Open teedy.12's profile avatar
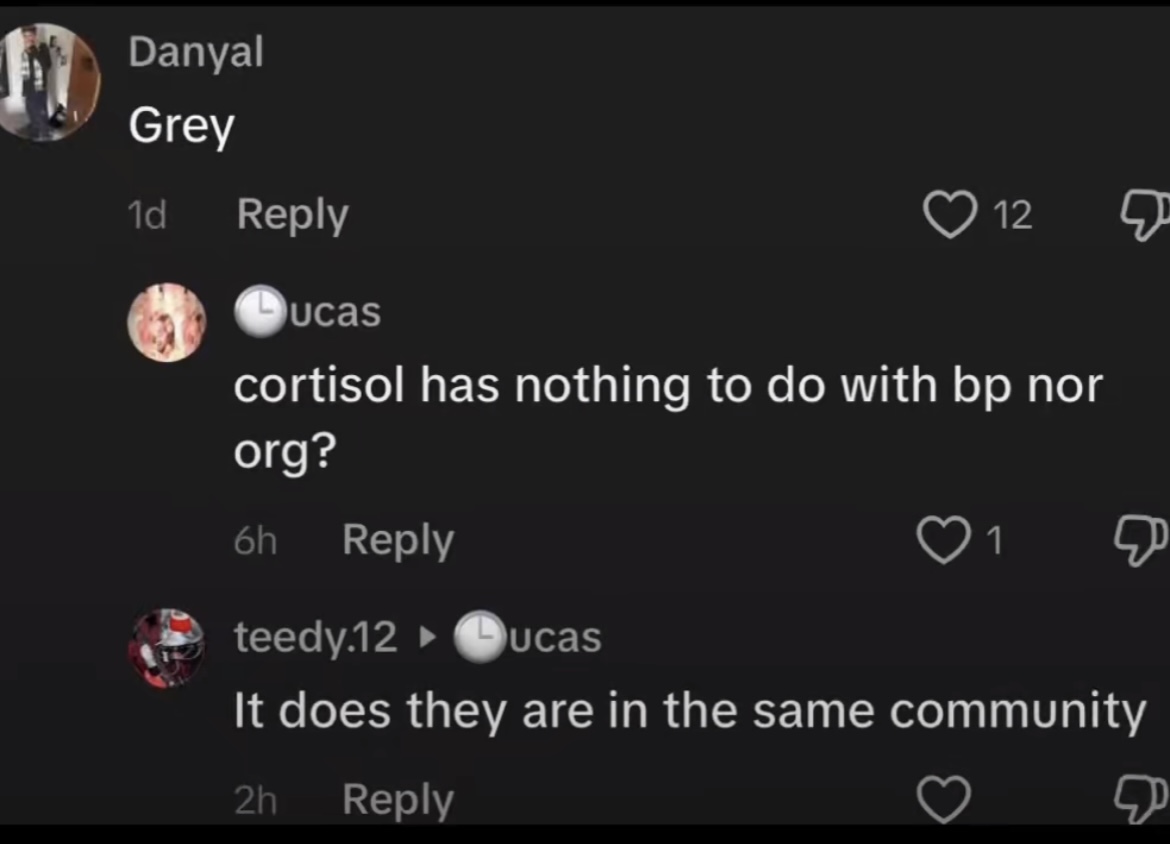 166,648
